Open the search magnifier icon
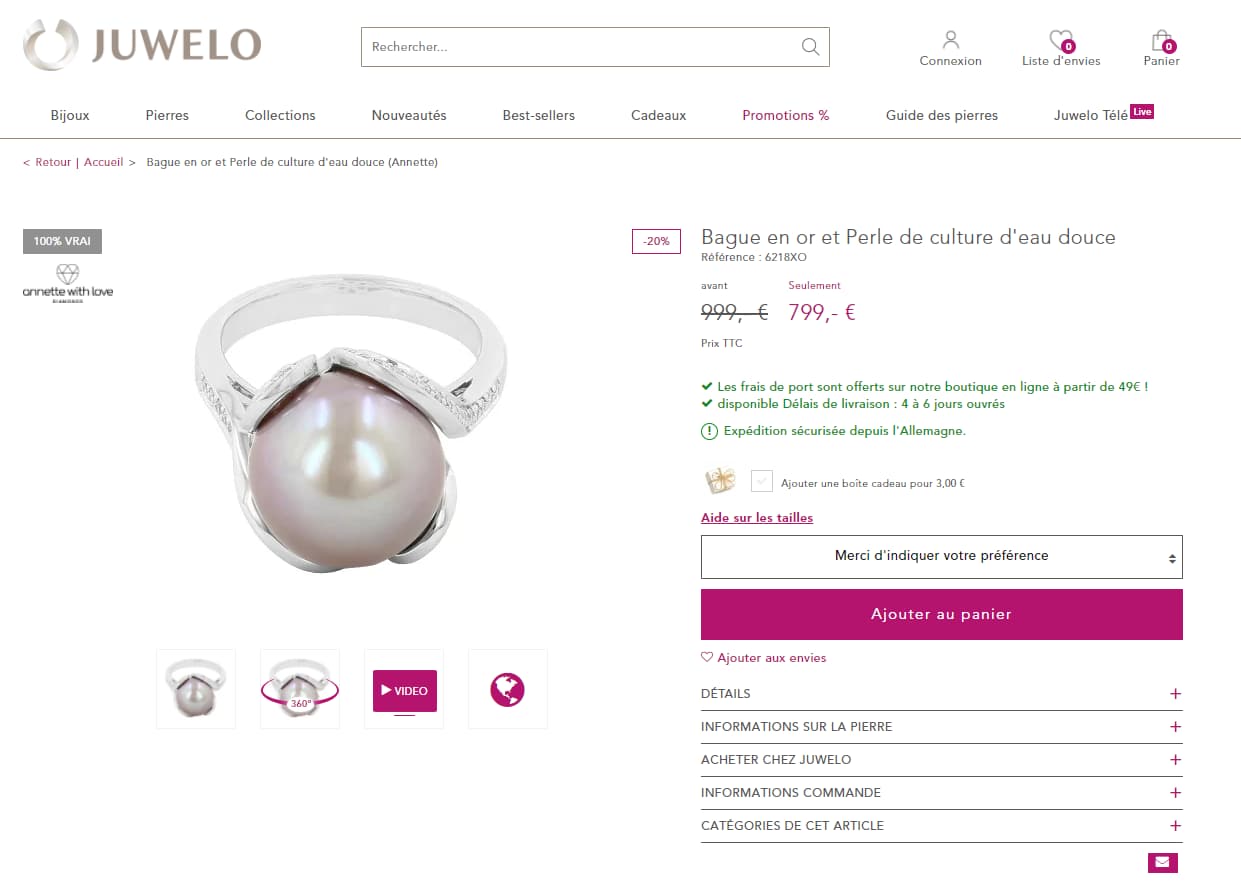 [x=809, y=47]
